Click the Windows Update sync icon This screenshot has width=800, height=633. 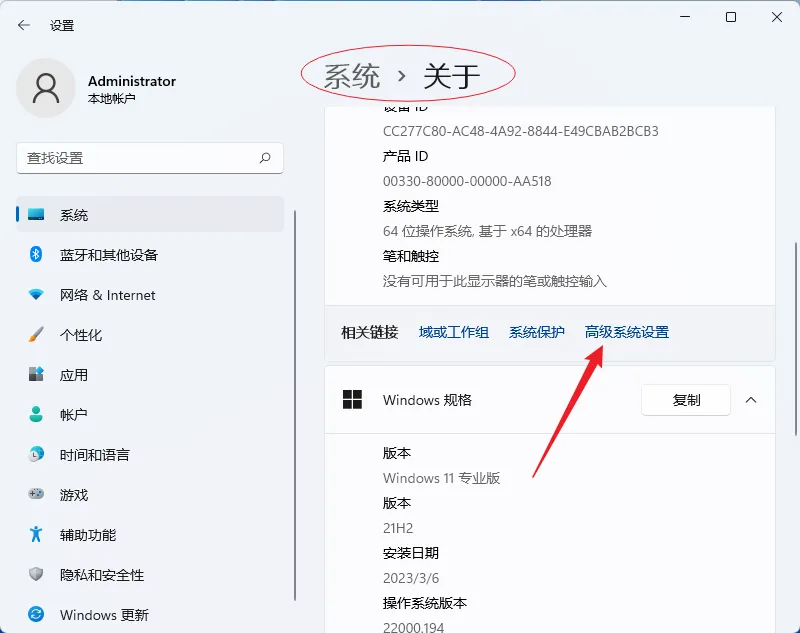[x=36, y=614]
